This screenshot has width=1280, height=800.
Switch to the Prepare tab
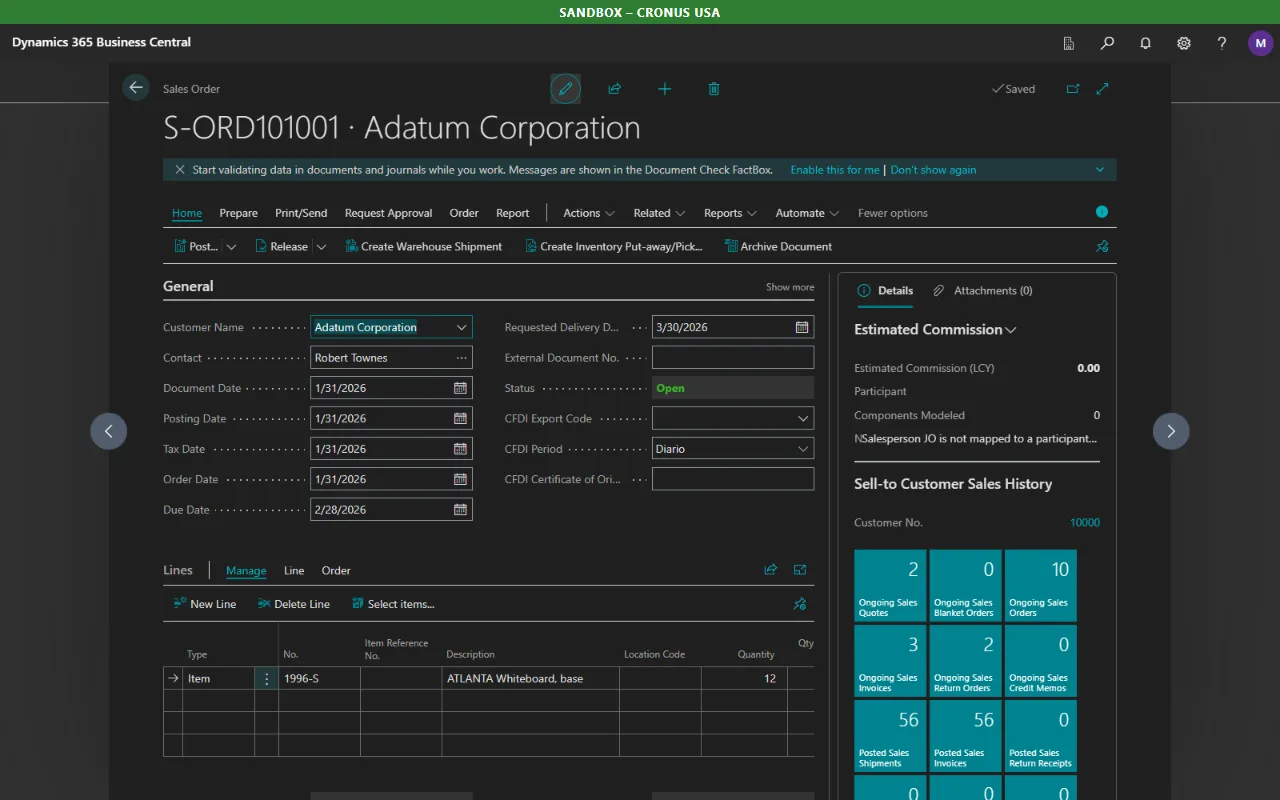239,213
